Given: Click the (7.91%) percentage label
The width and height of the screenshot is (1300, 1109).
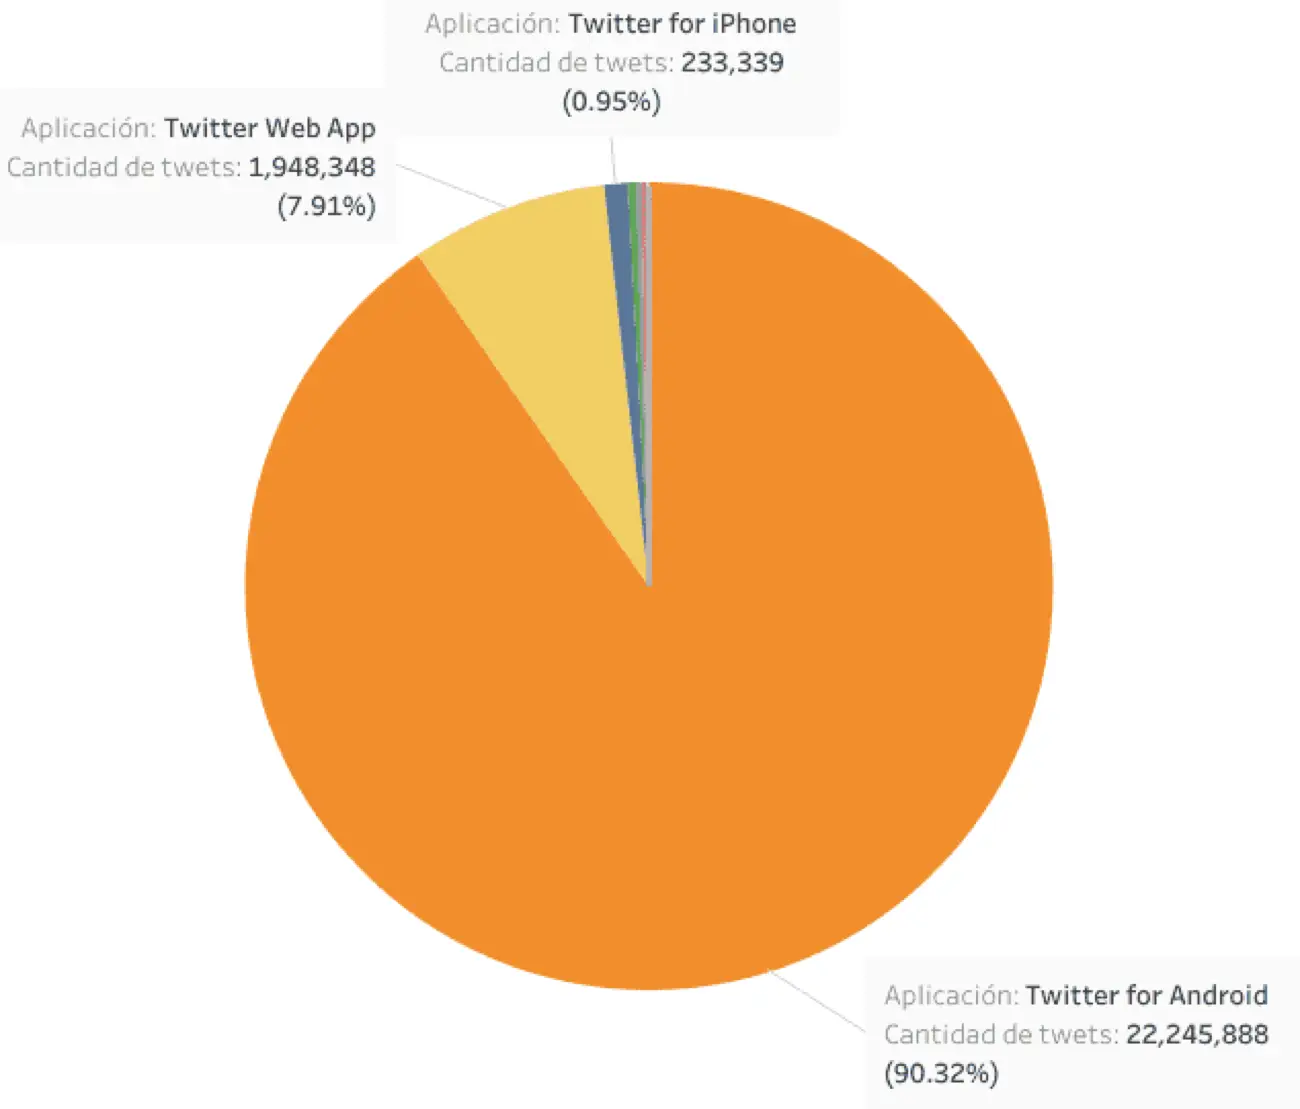Looking at the screenshot, I should pyautogui.click(x=327, y=206).
